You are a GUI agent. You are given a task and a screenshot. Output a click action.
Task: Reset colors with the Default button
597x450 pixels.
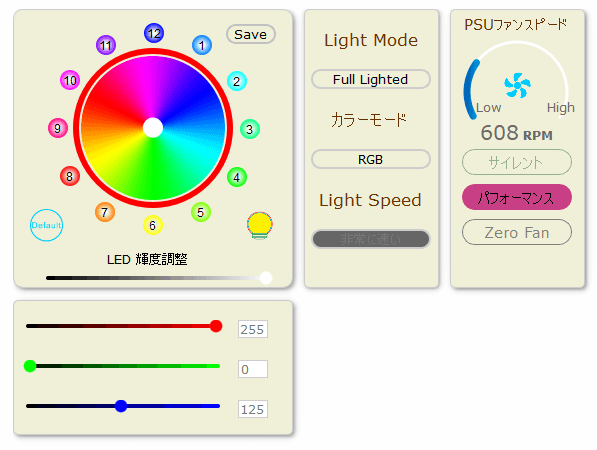(46, 225)
